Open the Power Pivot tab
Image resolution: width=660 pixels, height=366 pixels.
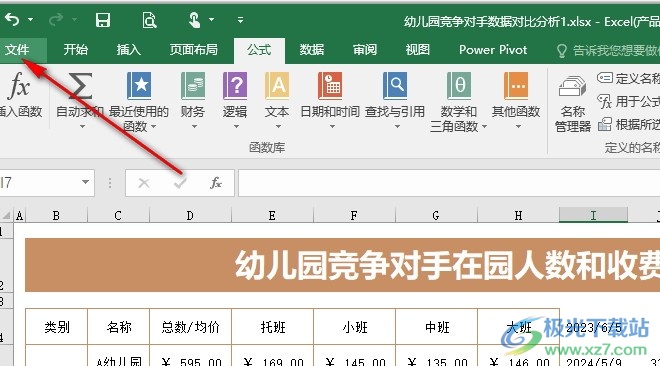pyautogui.click(x=493, y=50)
